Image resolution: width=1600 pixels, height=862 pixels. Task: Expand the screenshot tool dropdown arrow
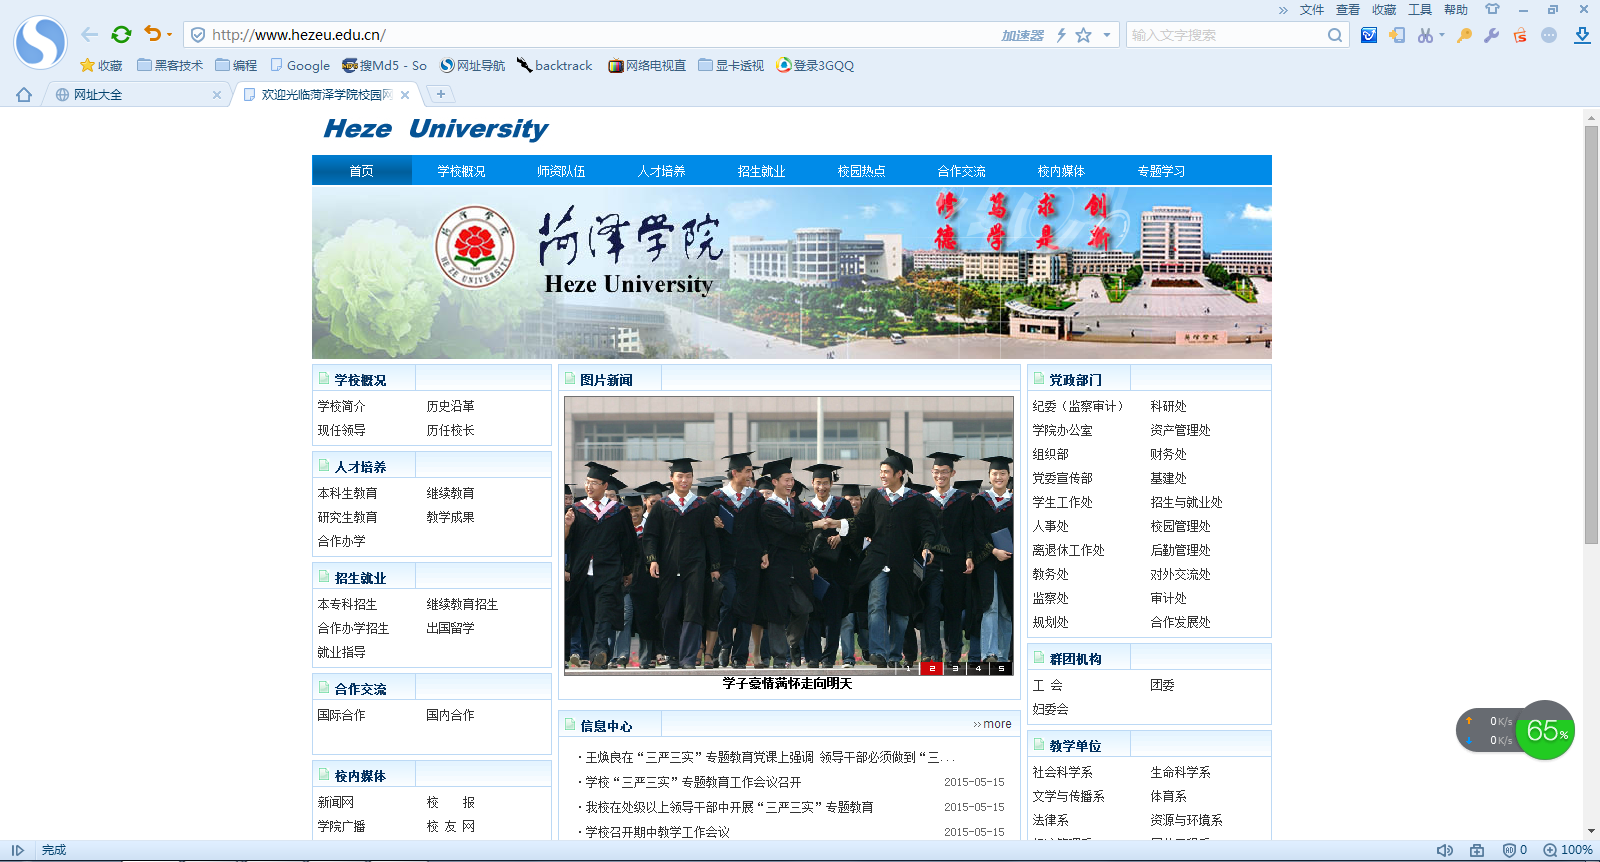tap(1442, 35)
